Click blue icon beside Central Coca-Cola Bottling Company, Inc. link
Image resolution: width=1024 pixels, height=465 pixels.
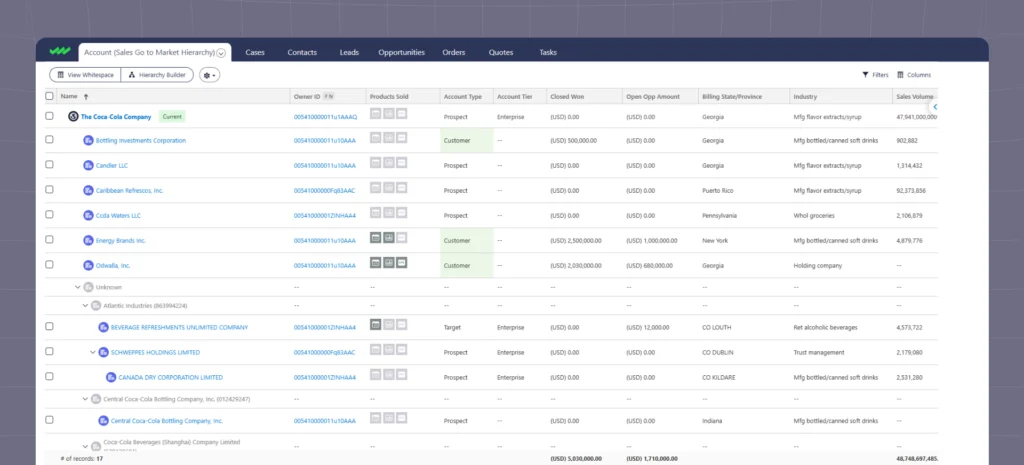pos(103,421)
